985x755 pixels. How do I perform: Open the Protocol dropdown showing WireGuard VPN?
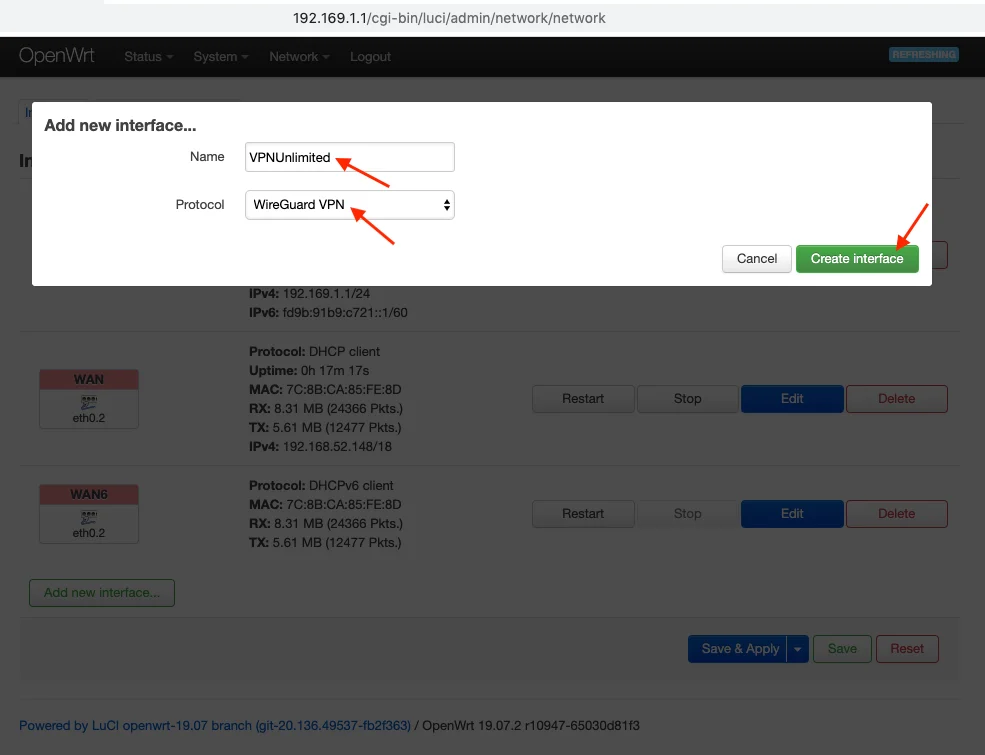(350, 205)
